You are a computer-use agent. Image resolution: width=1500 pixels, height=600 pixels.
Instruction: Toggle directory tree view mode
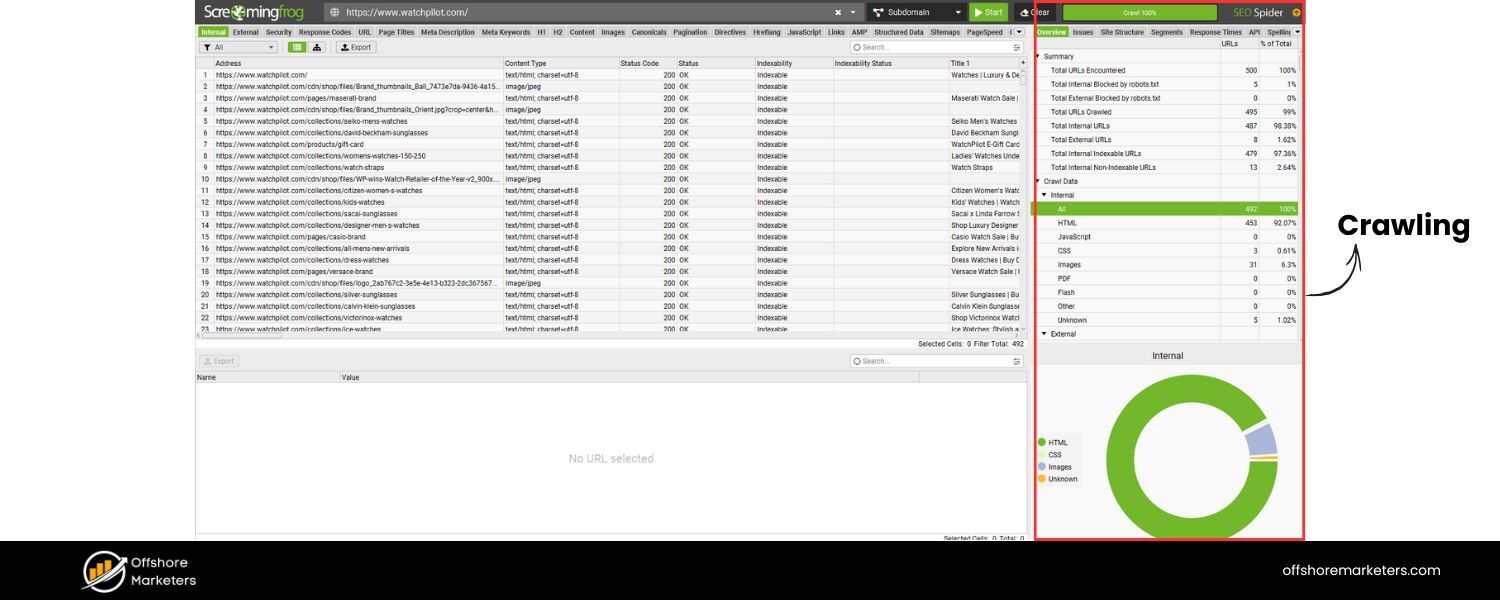(317, 46)
